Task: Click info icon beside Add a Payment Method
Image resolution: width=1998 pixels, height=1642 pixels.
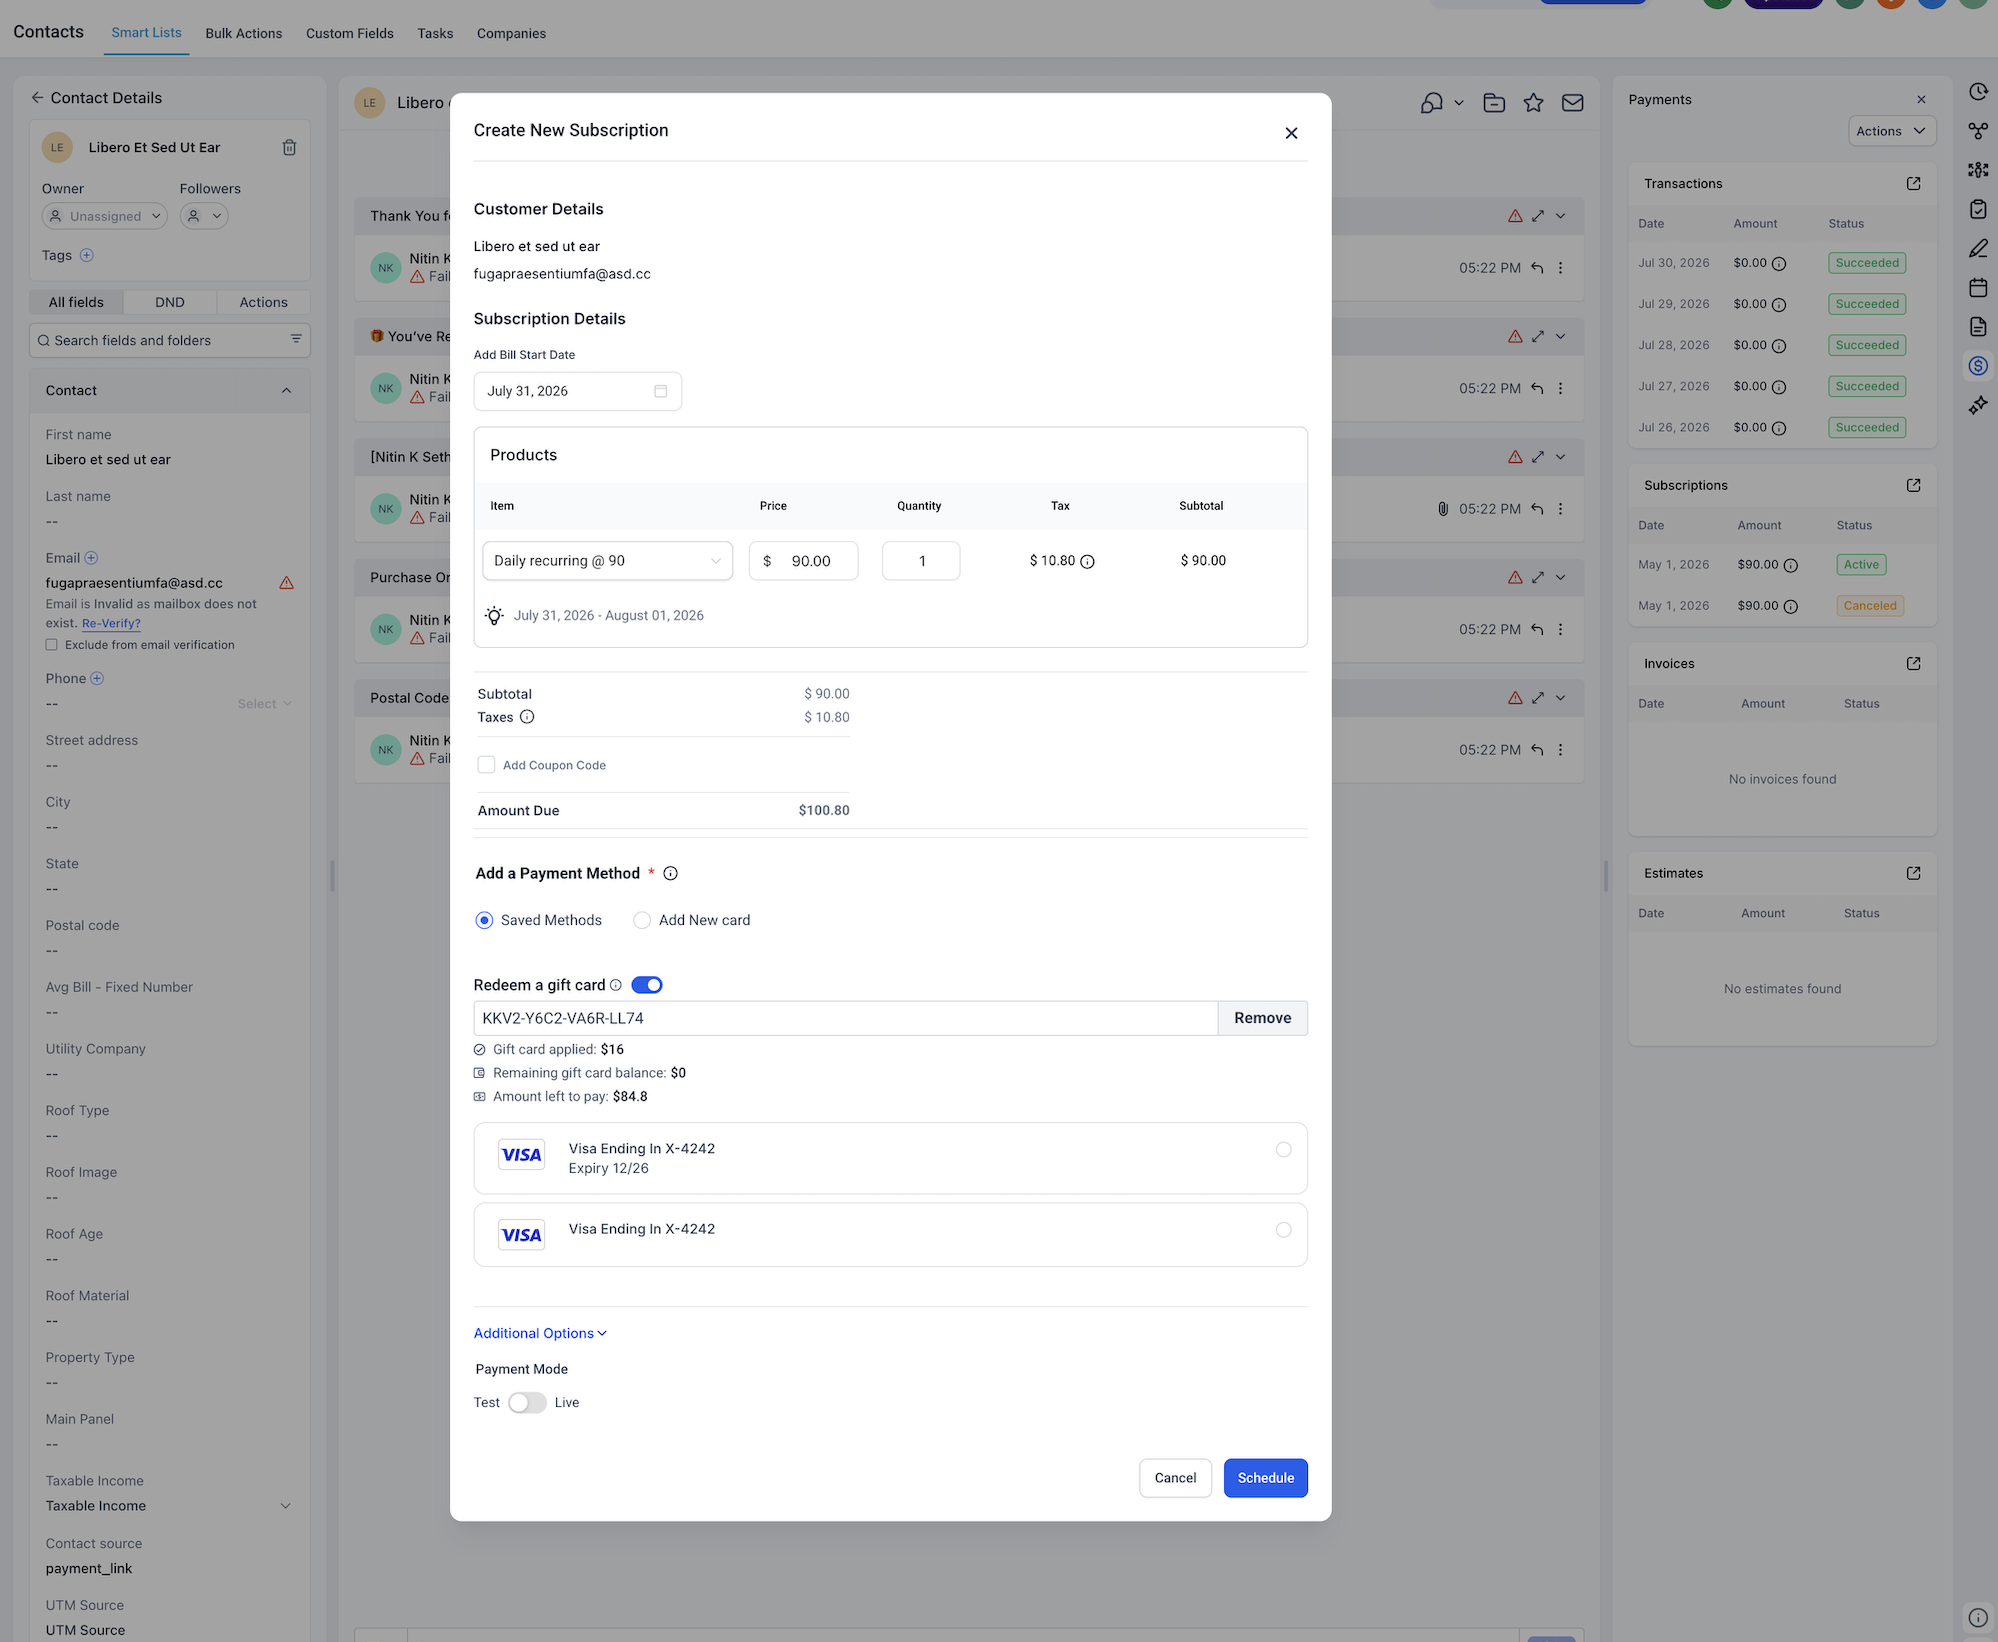Action: click(671, 874)
